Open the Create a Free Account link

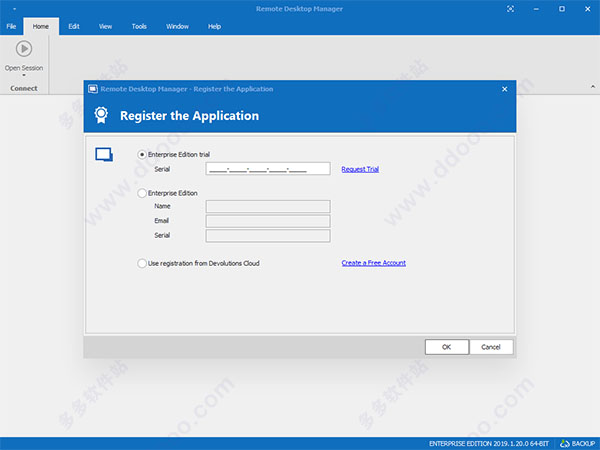(x=373, y=263)
